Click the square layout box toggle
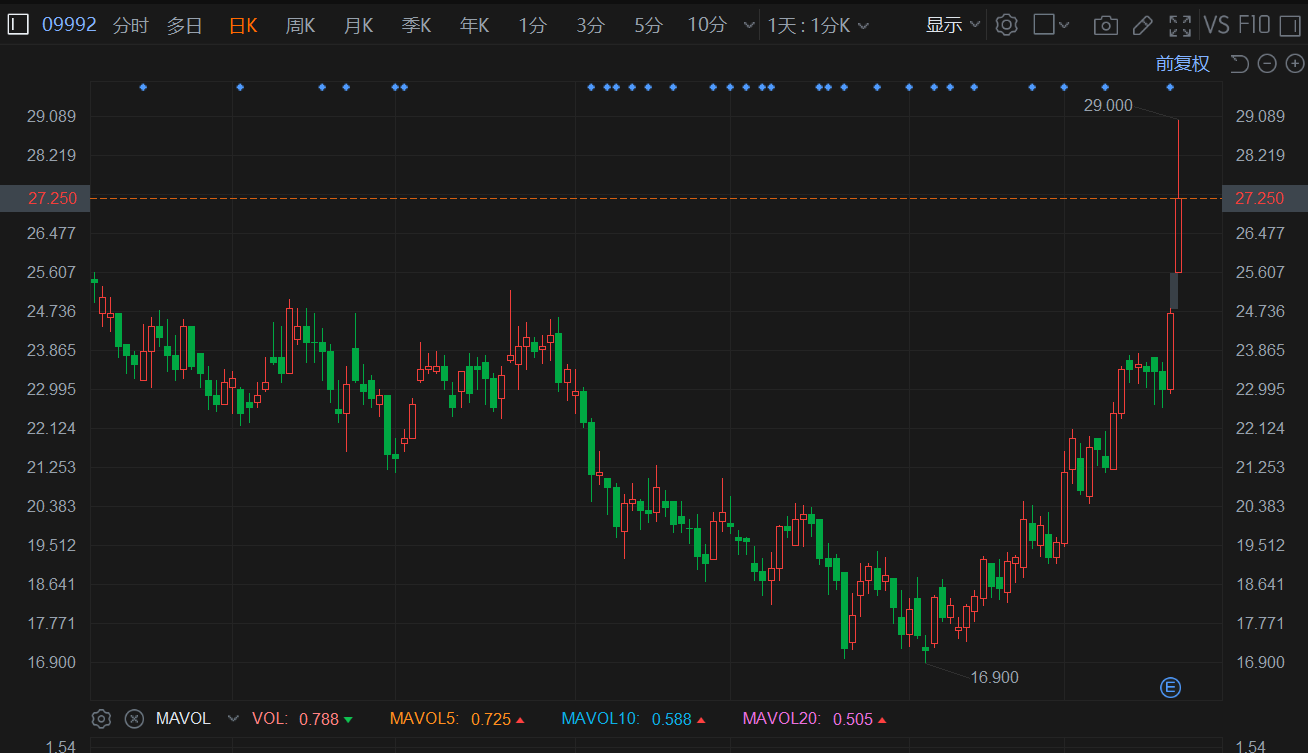 coord(1044,25)
